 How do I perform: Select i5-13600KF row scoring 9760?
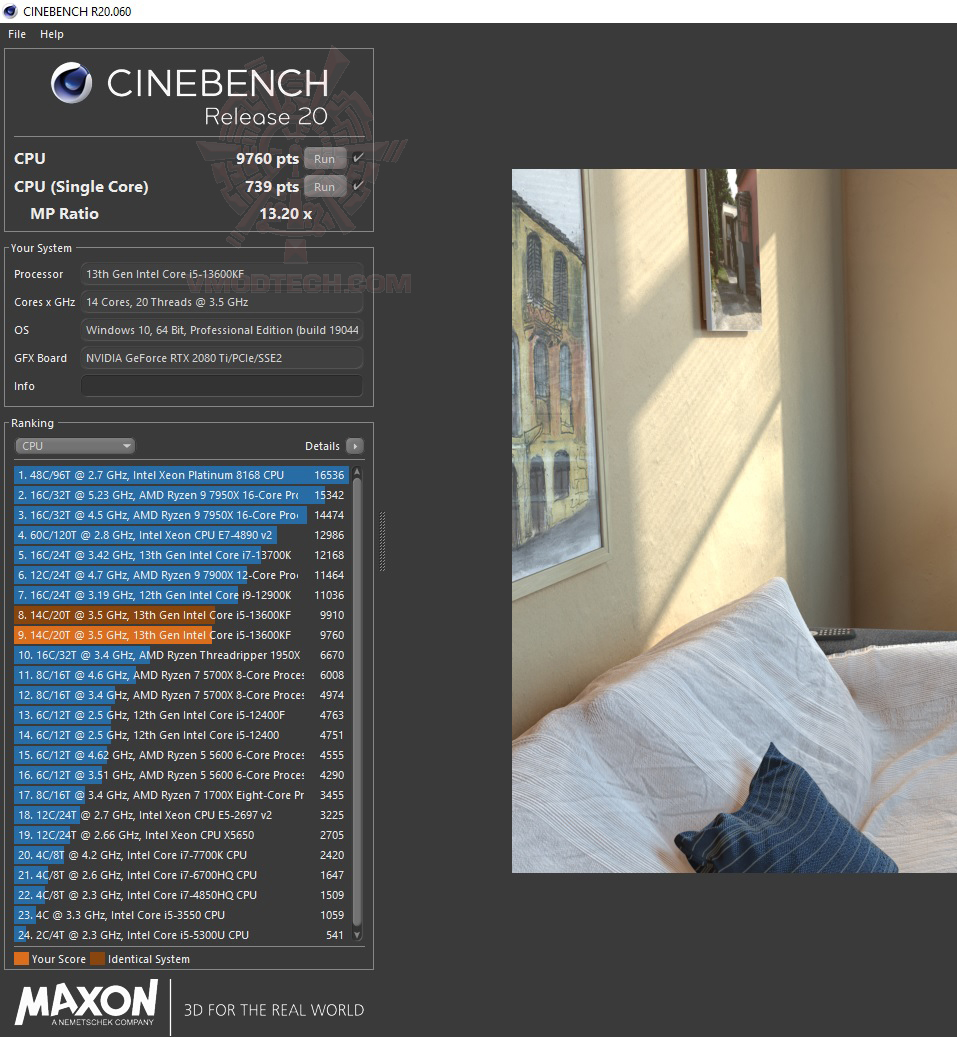[181, 635]
